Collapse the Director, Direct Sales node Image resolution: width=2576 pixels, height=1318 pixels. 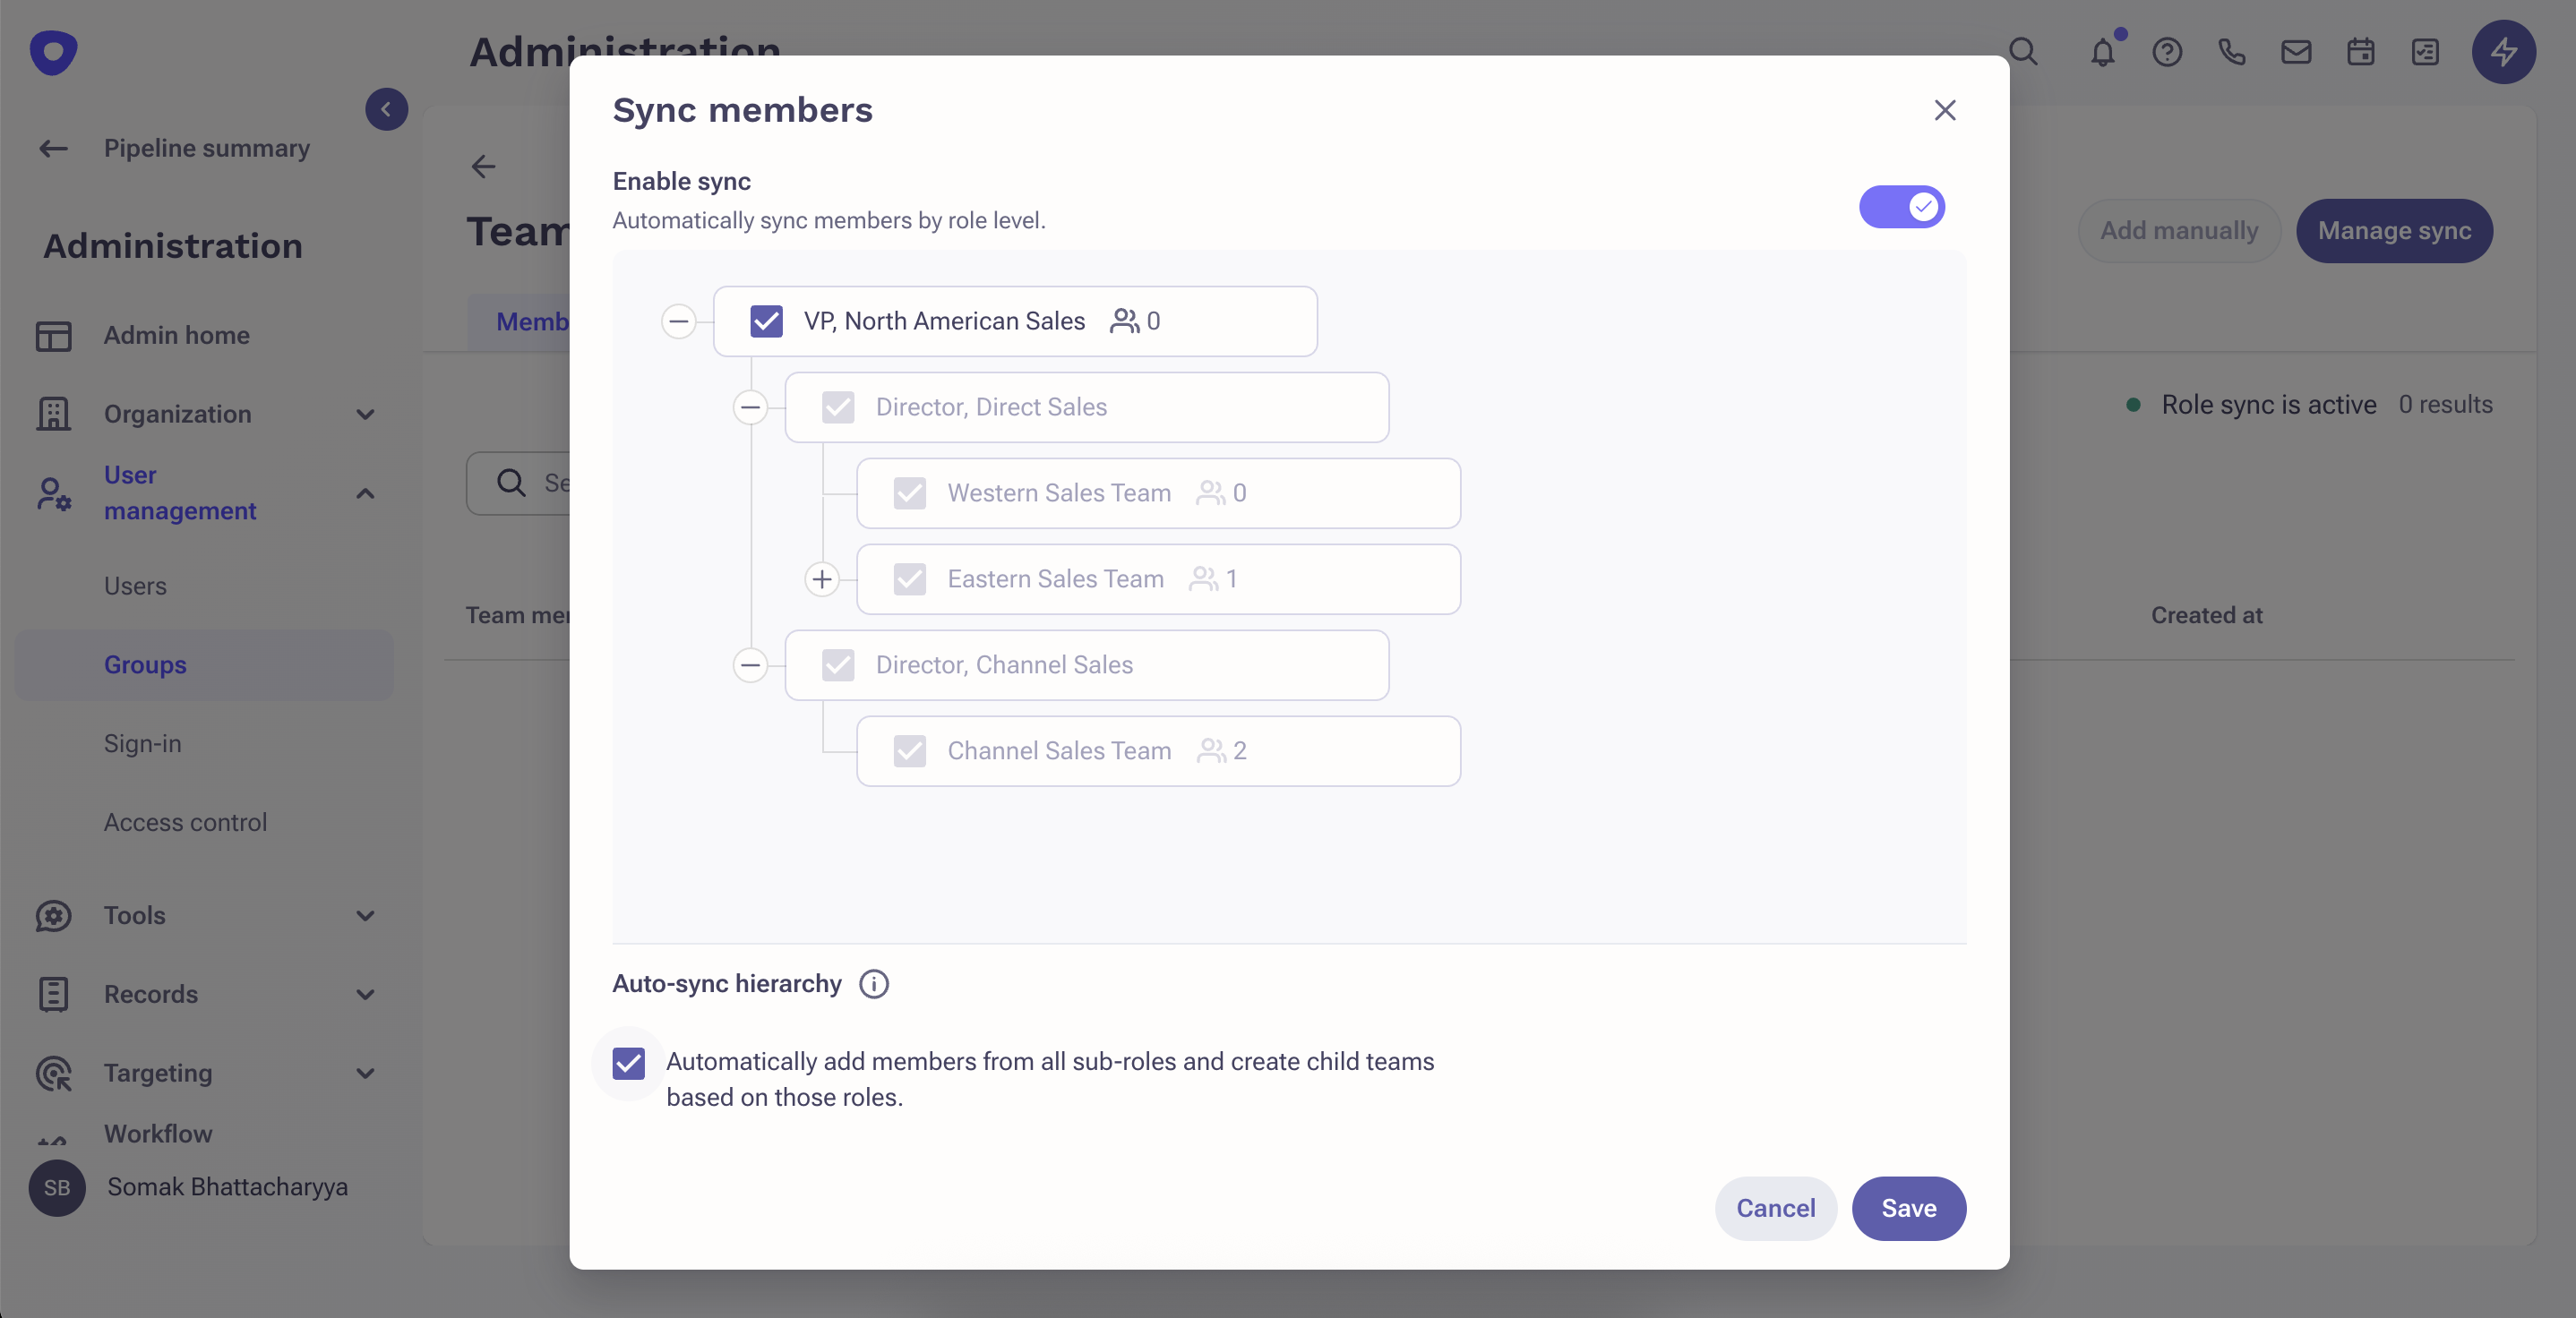750,407
